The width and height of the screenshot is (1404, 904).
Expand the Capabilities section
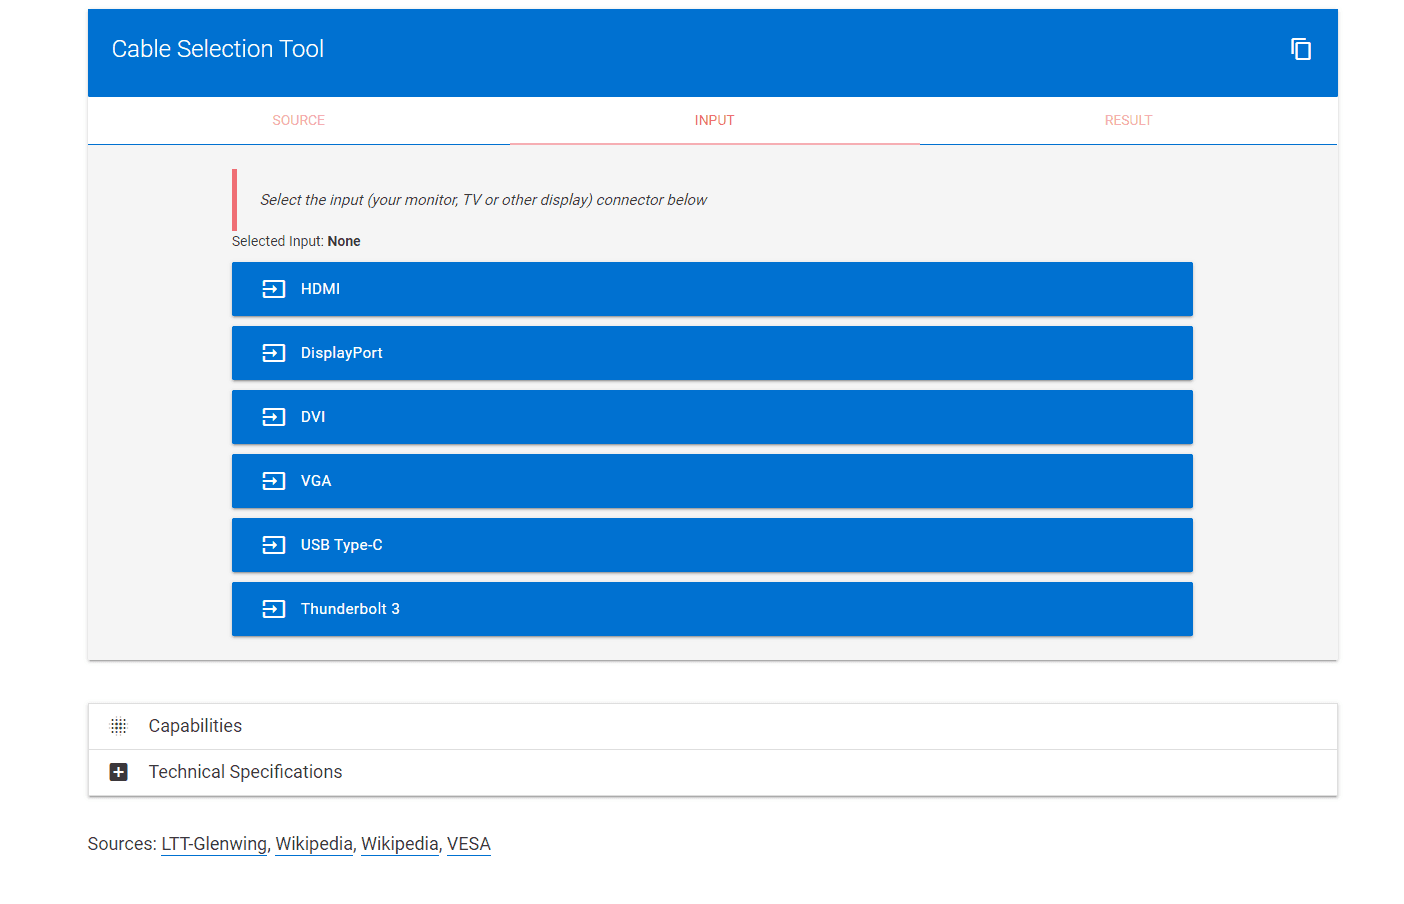tap(195, 726)
